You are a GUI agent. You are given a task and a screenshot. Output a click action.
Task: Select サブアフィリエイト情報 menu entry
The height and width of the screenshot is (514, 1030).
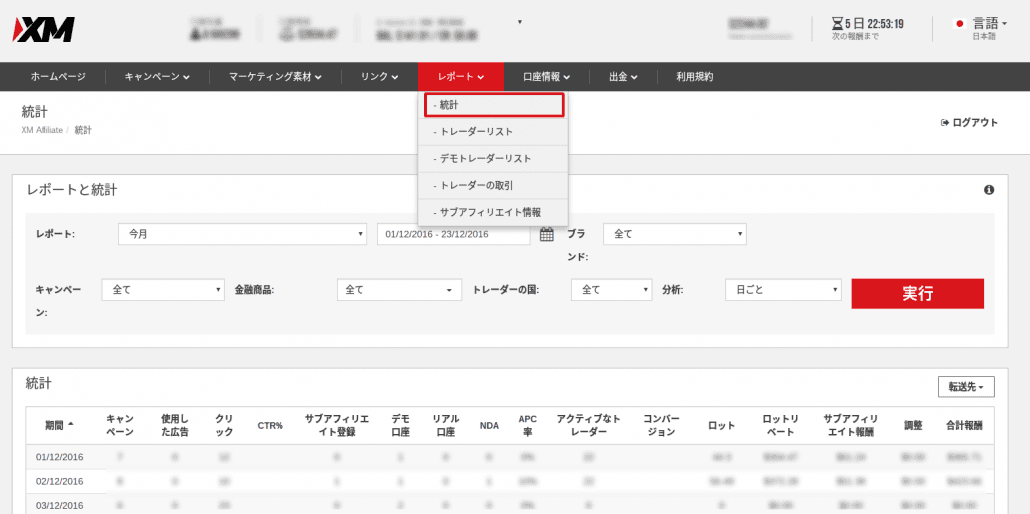click(x=493, y=212)
